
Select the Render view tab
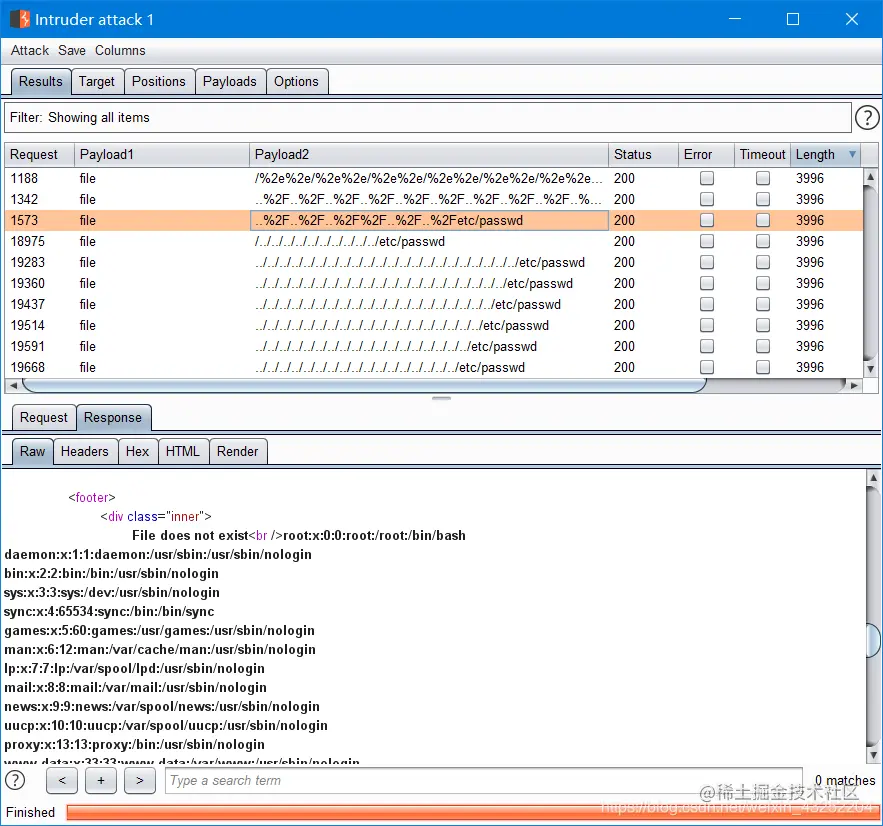click(238, 452)
